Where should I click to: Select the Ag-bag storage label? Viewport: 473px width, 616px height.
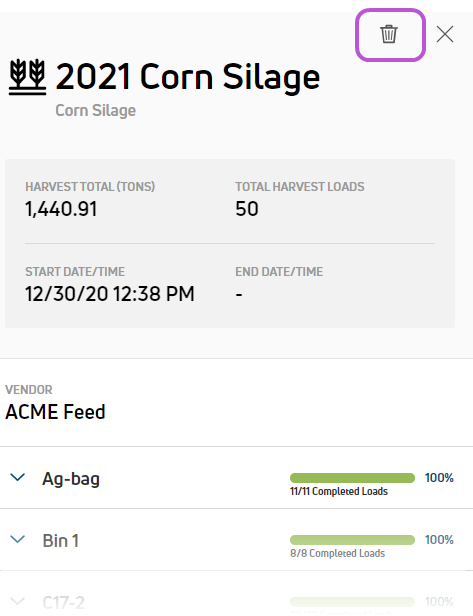(x=71, y=479)
